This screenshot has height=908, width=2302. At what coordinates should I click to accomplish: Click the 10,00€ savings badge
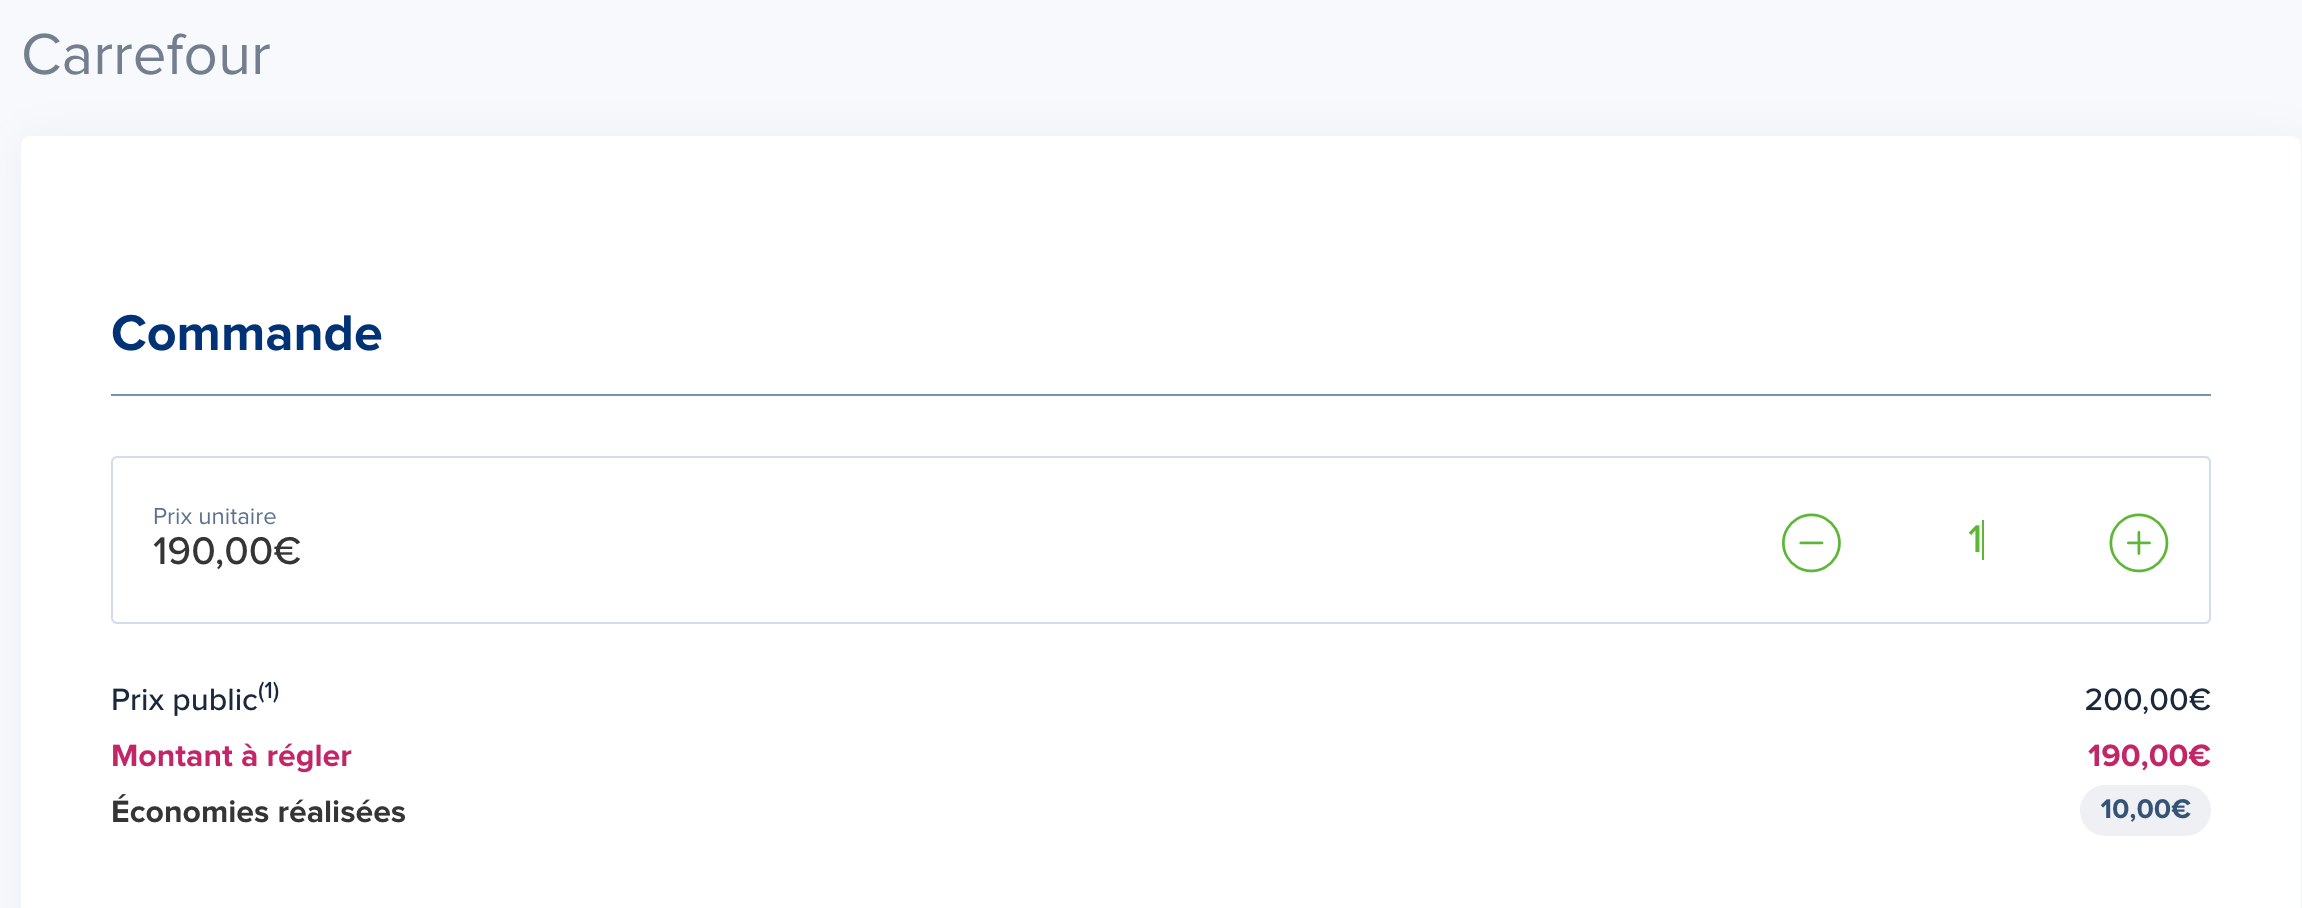pyautogui.click(x=2145, y=810)
